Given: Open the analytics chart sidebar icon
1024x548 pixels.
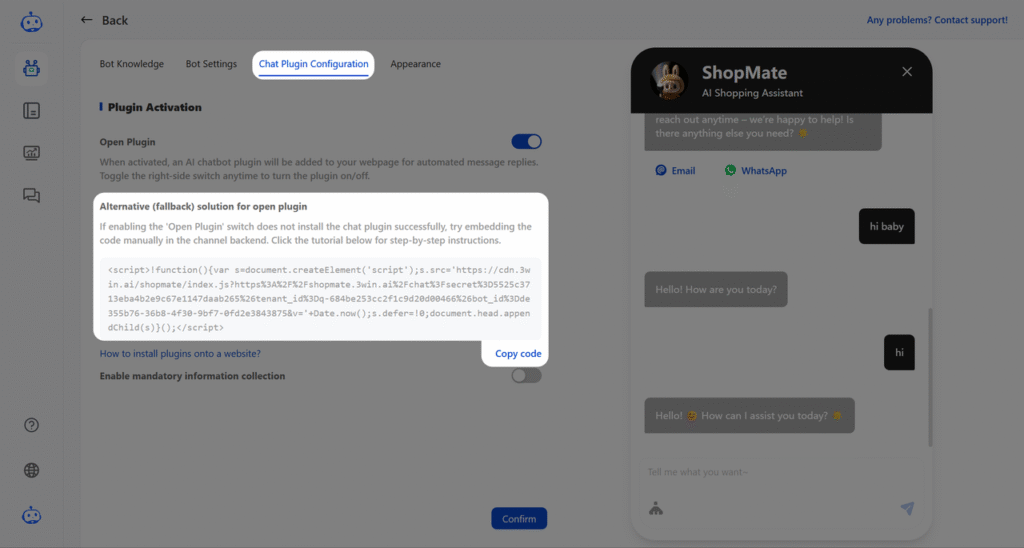Looking at the screenshot, I should 31,153.
